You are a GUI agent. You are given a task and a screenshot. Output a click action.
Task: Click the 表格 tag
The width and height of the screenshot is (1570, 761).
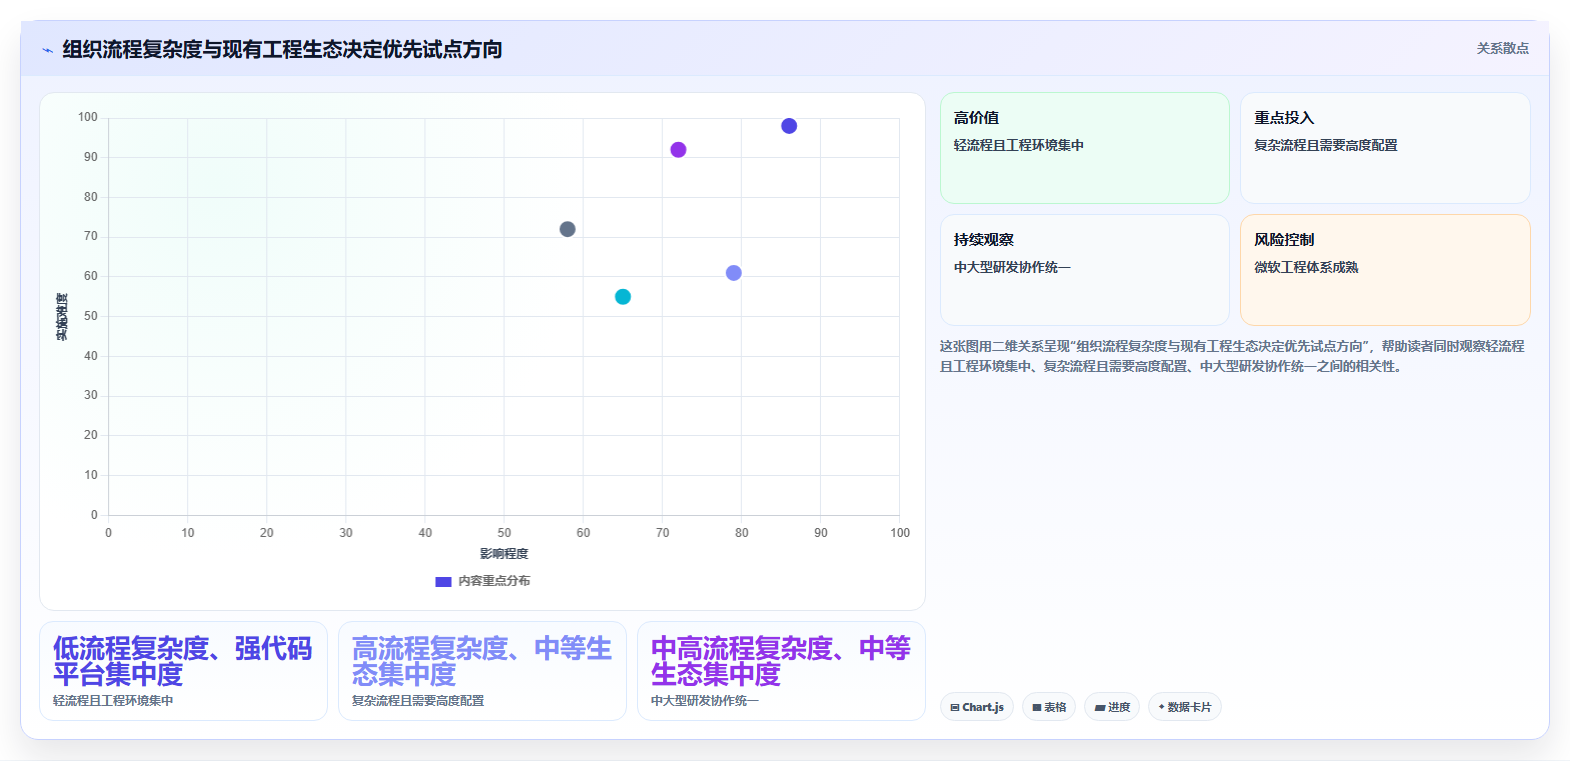click(x=1049, y=707)
